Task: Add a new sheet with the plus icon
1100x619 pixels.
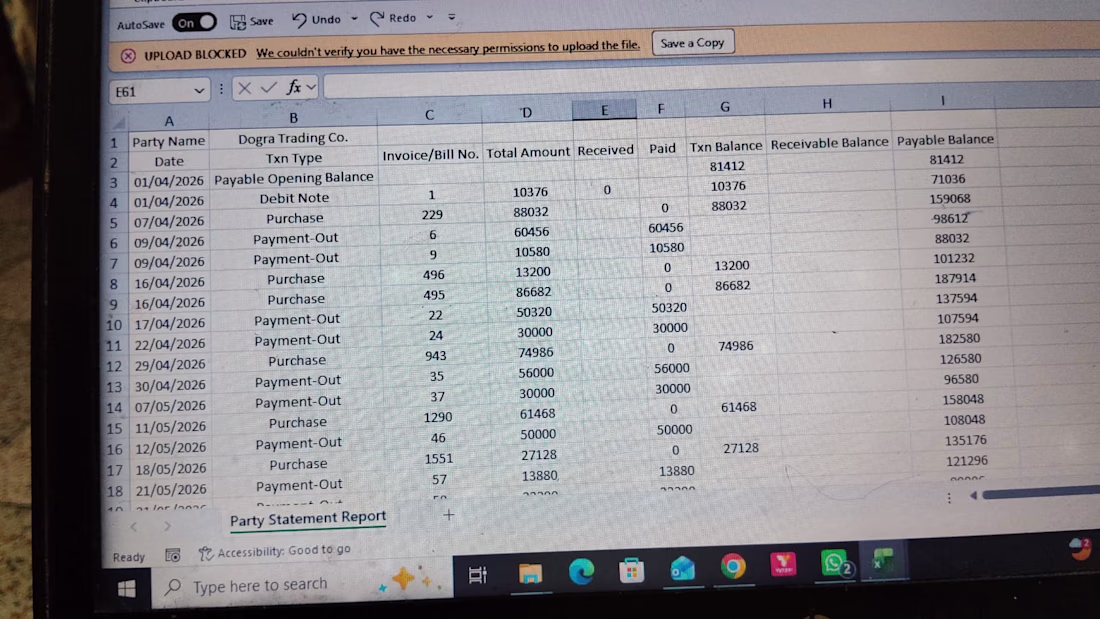Action: [x=449, y=514]
